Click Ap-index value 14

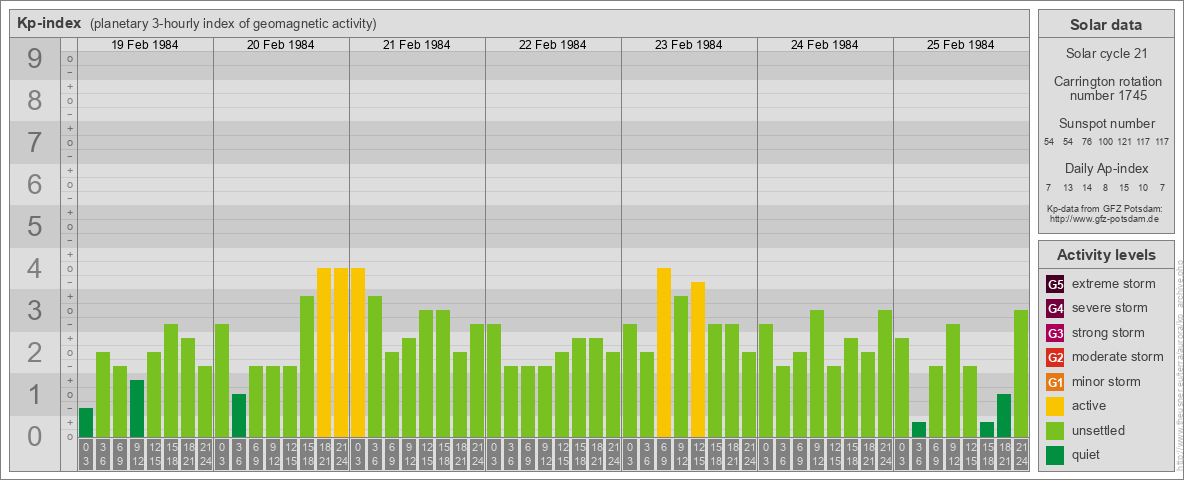coord(1087,187)
